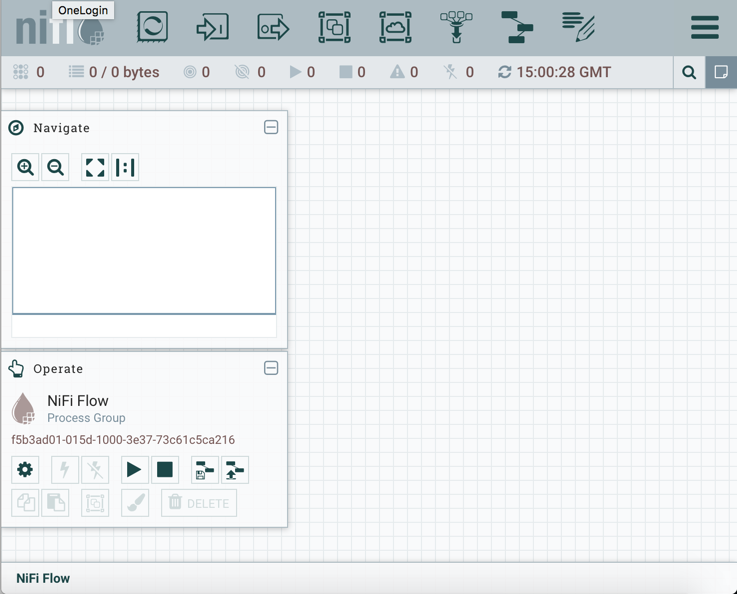Screen dimensions: 737x594
Task: Collapse the Operate panel
Action: coord(271,368)
